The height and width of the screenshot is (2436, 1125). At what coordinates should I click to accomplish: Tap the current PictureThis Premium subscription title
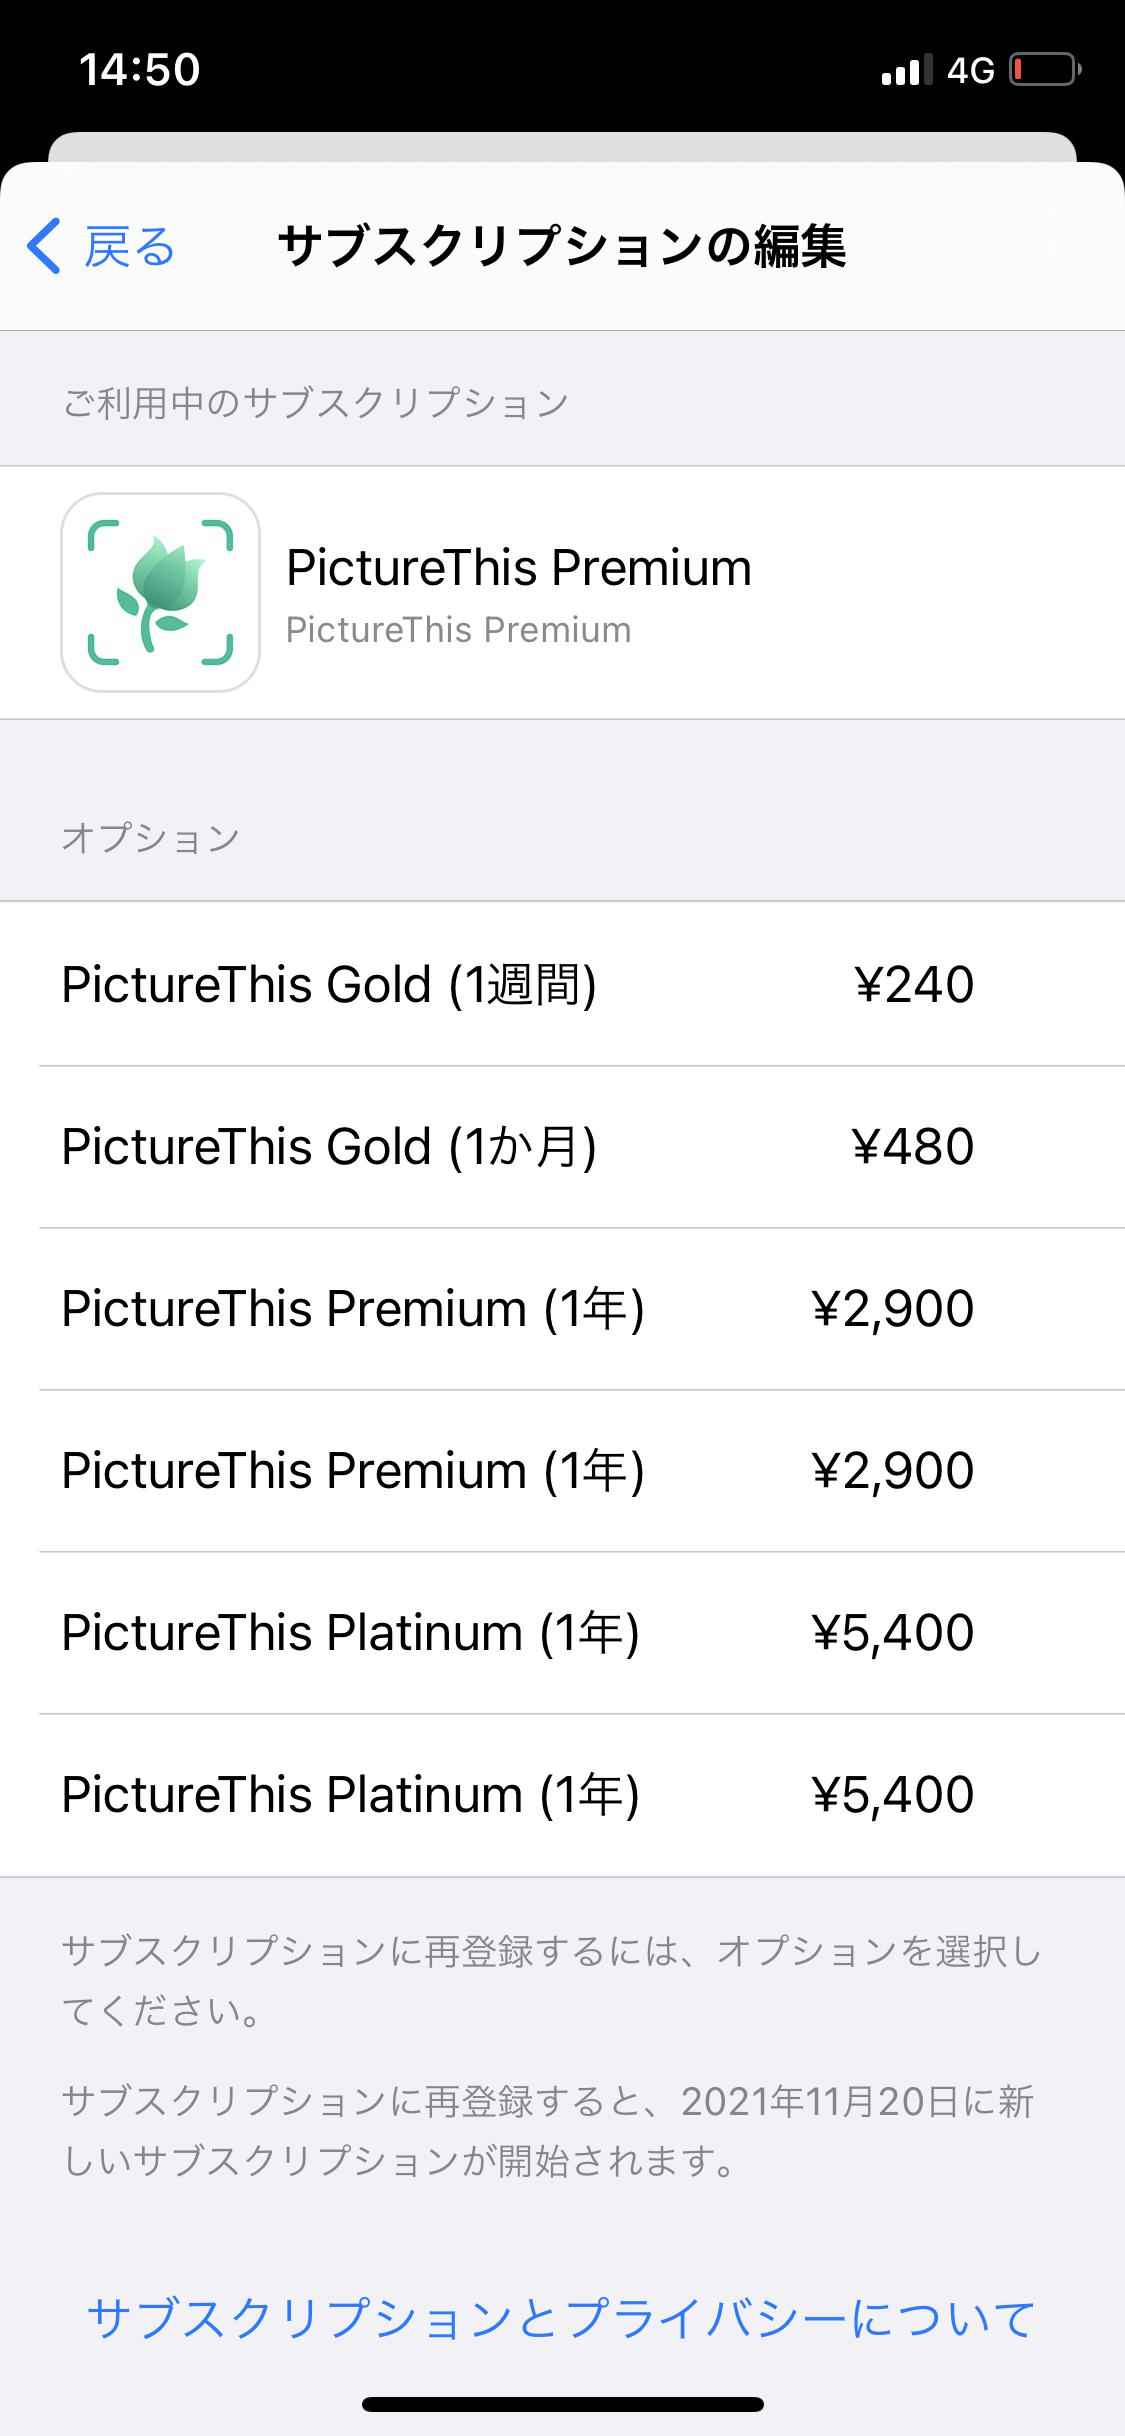(518, 568)
